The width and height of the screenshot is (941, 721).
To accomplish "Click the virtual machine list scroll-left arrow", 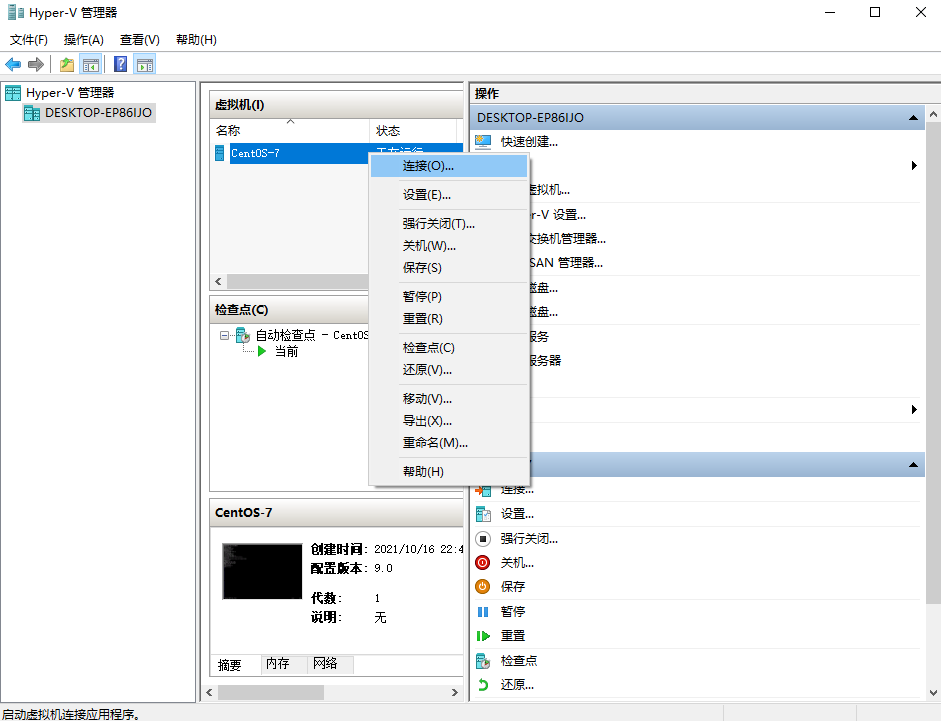I will point(218,282).
